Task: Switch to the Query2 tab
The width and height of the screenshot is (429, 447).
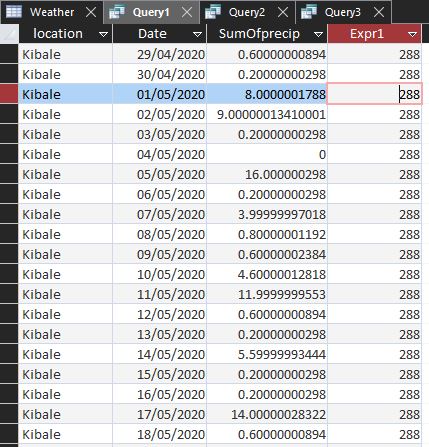Action: point(247,12)
